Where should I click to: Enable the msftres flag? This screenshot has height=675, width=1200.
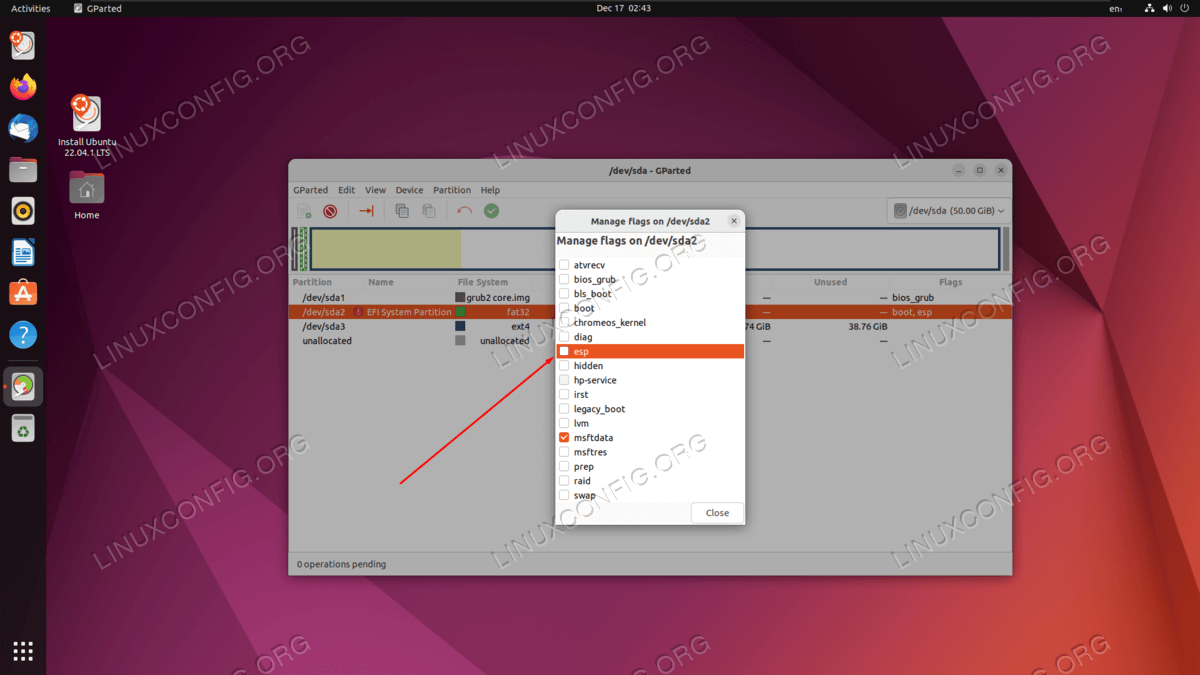tap(564, 452)
